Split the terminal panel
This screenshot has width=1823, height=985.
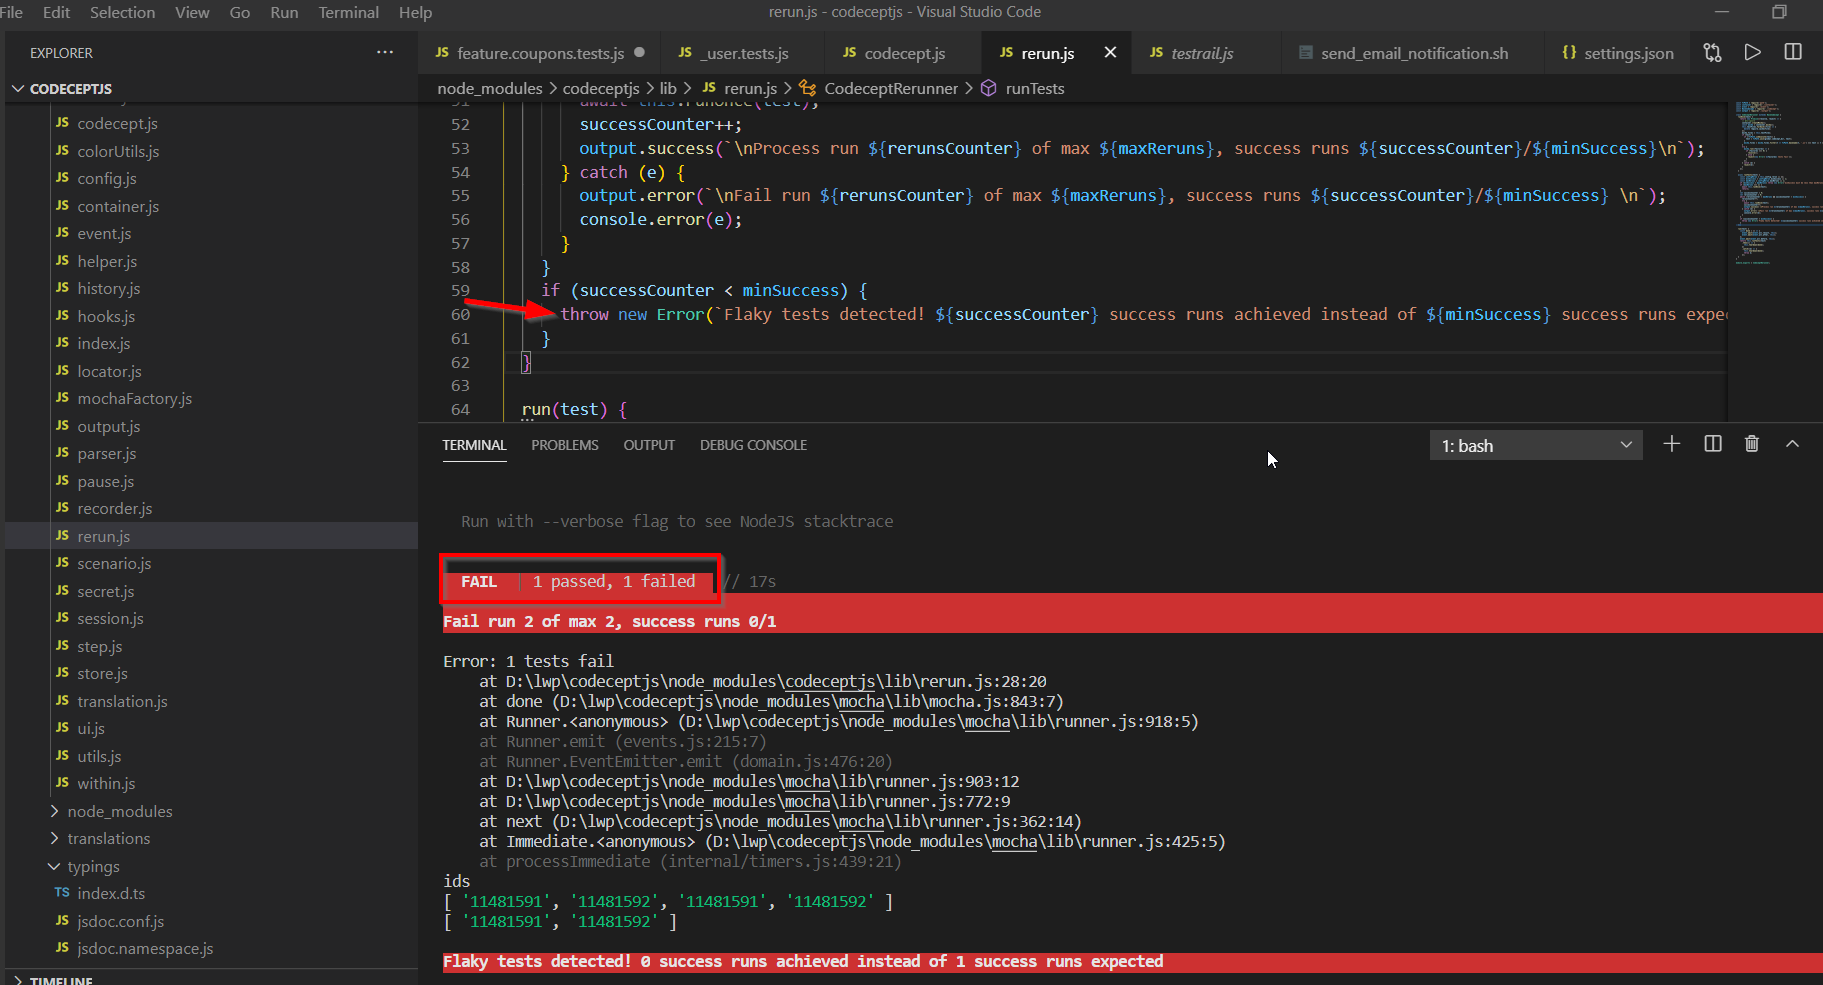click(1713, 444)
